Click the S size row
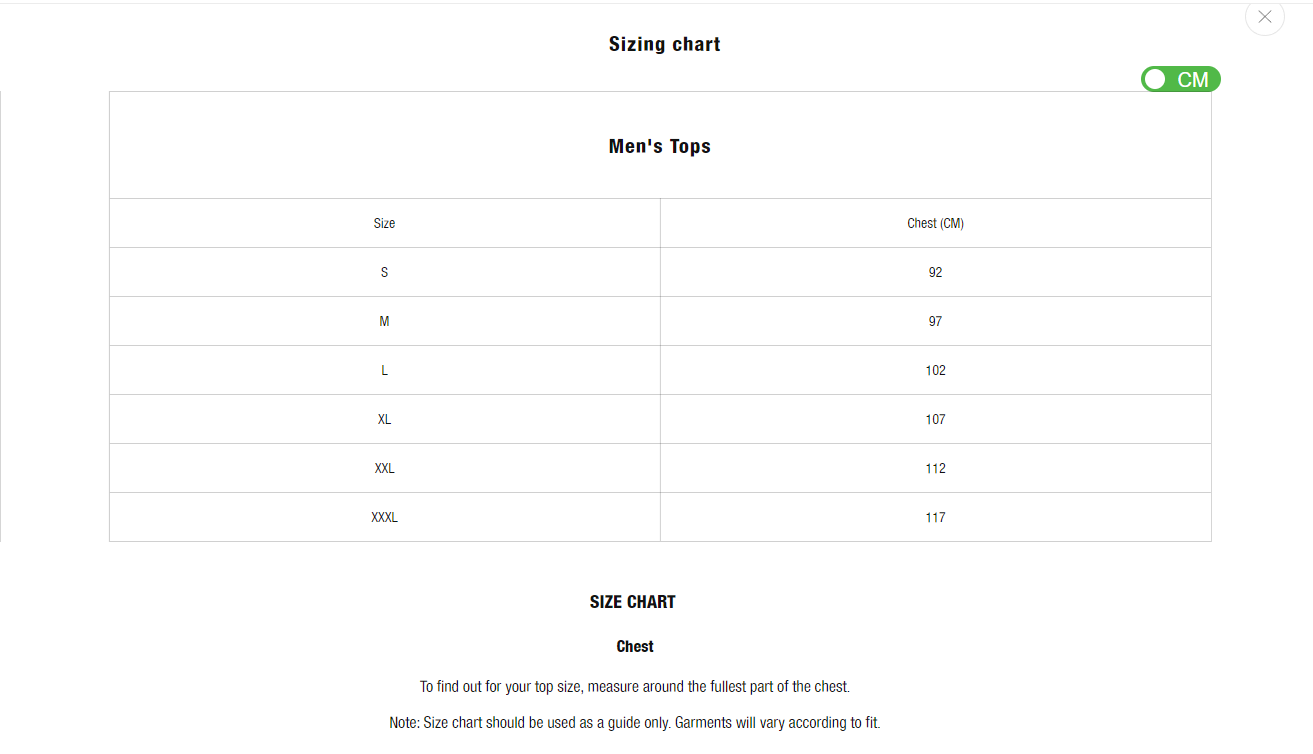Screen dimensions: 1313x754 384,272
